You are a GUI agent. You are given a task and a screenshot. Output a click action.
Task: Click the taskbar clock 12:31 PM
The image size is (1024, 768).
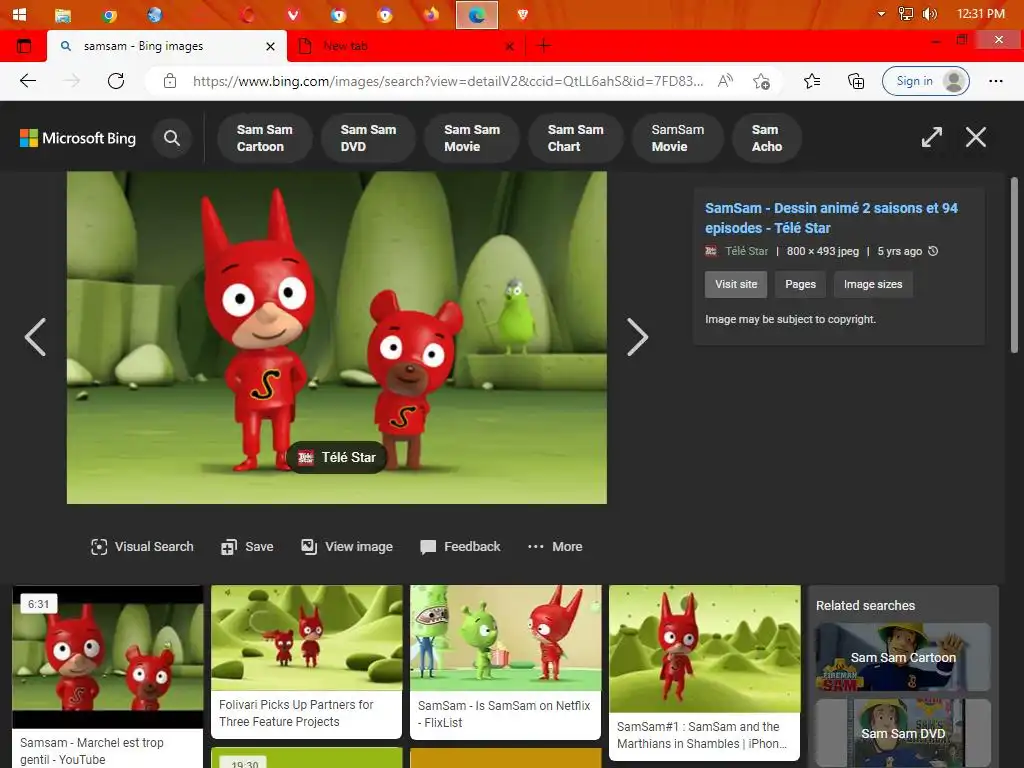tap(980, 14)
